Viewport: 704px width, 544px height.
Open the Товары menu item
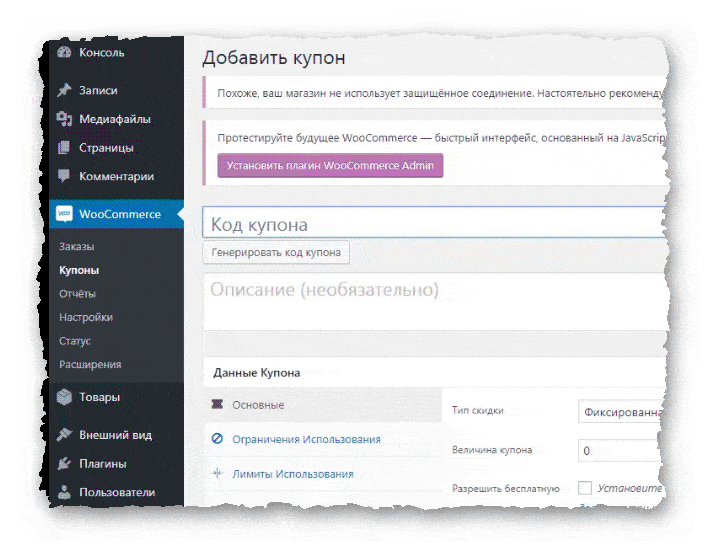click(x=100, y=397)
